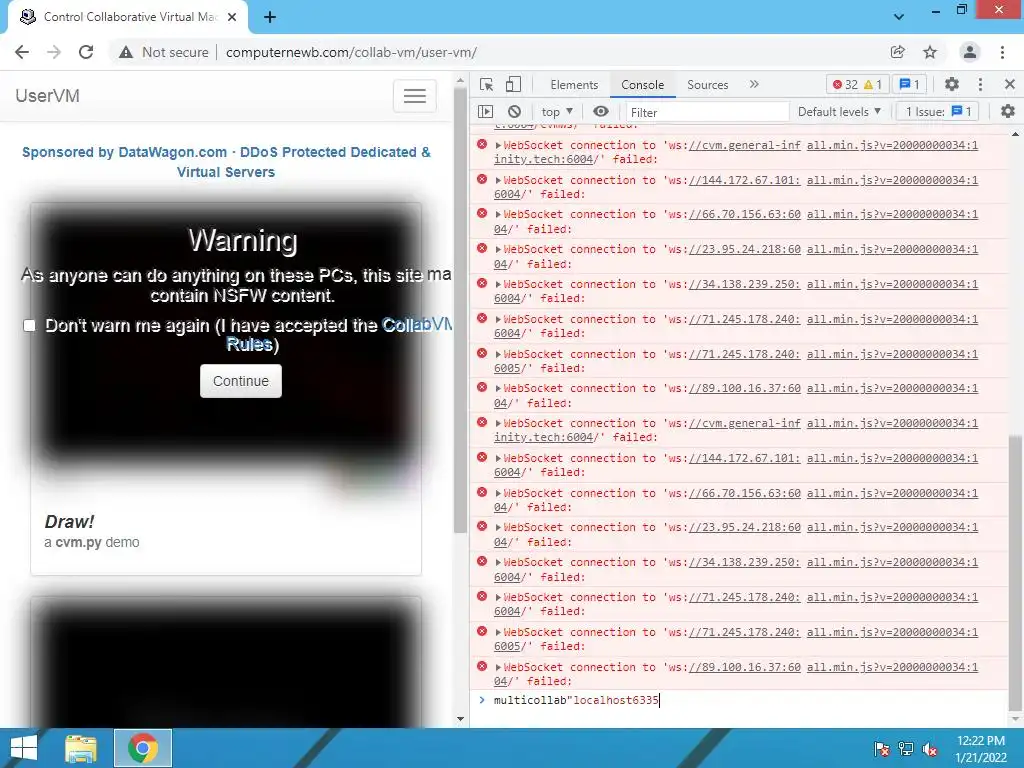Clear the console
This screenshot has width=1024, height=768.
[515, 112]
